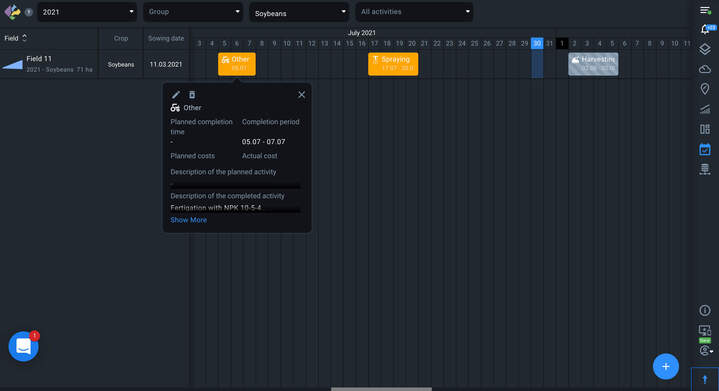This screenshot has height=391, width=719.
Task: Open the weather cloud icon
Action: (705, 69)
